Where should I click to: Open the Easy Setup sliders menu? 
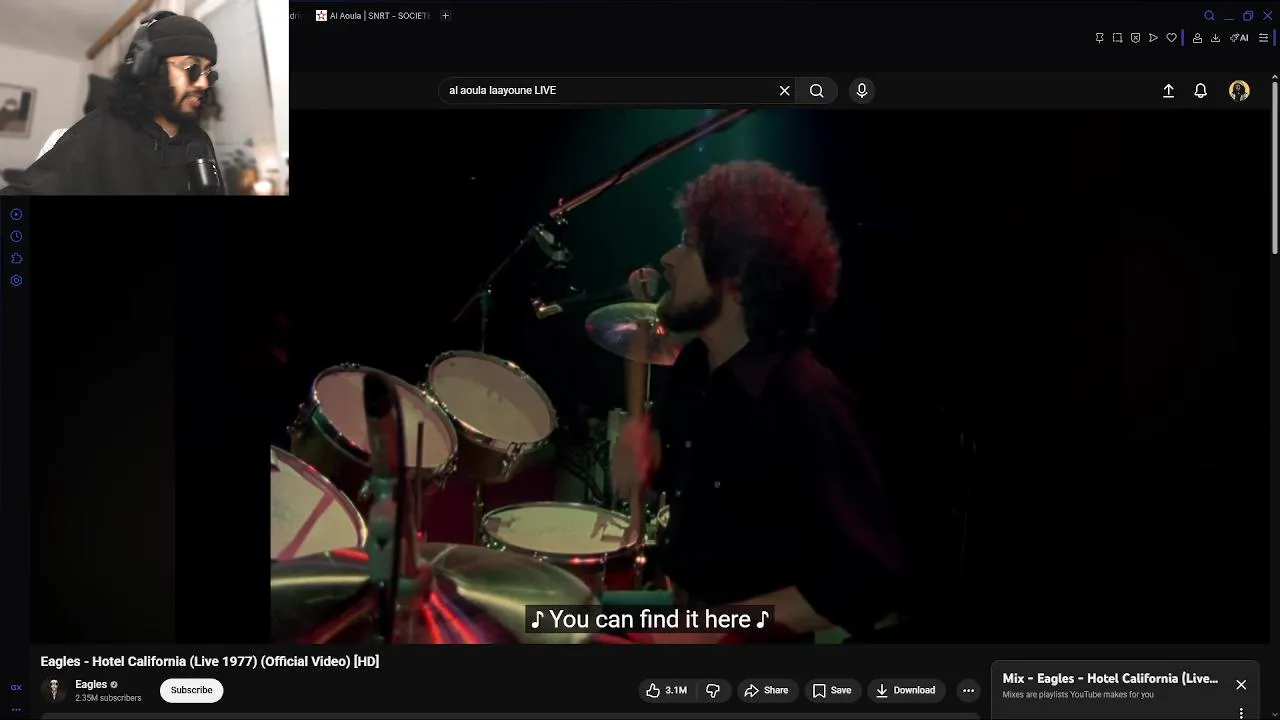1263,38
